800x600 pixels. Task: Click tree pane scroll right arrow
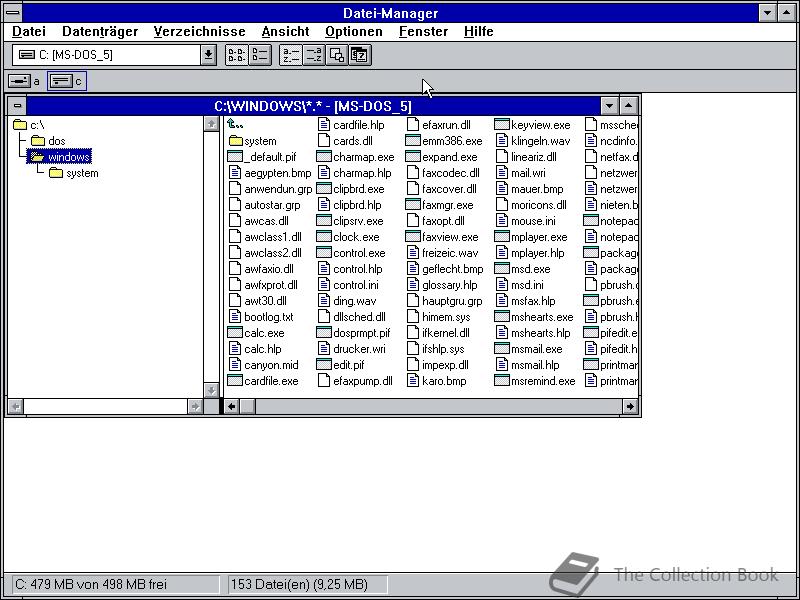point(195,407)
